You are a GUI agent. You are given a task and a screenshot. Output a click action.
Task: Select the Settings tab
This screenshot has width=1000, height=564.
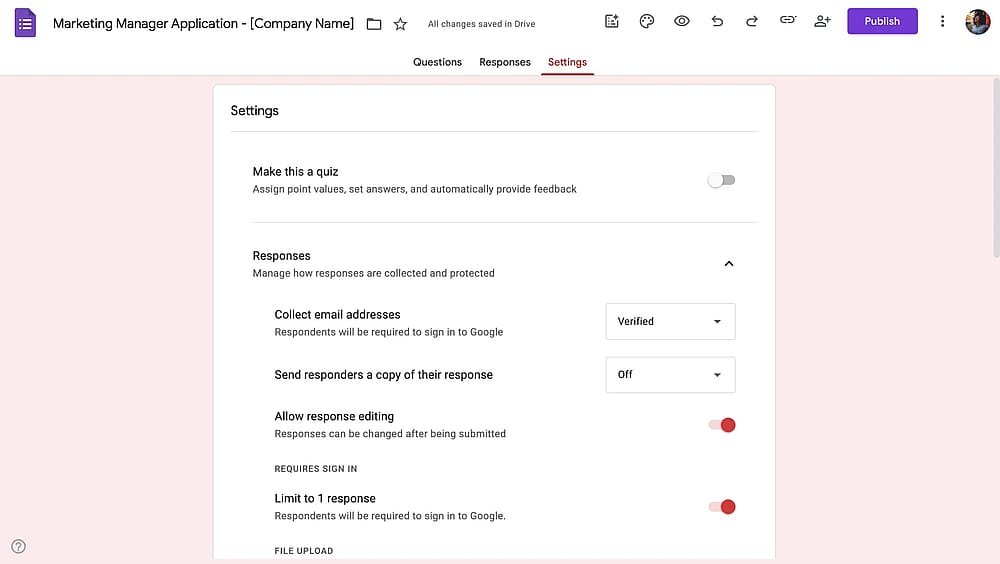(567, 62)
